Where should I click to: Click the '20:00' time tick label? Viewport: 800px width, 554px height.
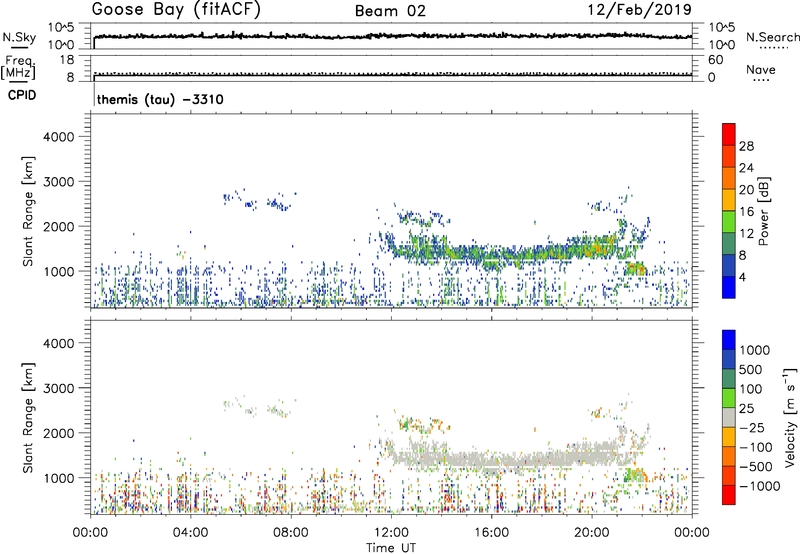click(x=592, y=533)
